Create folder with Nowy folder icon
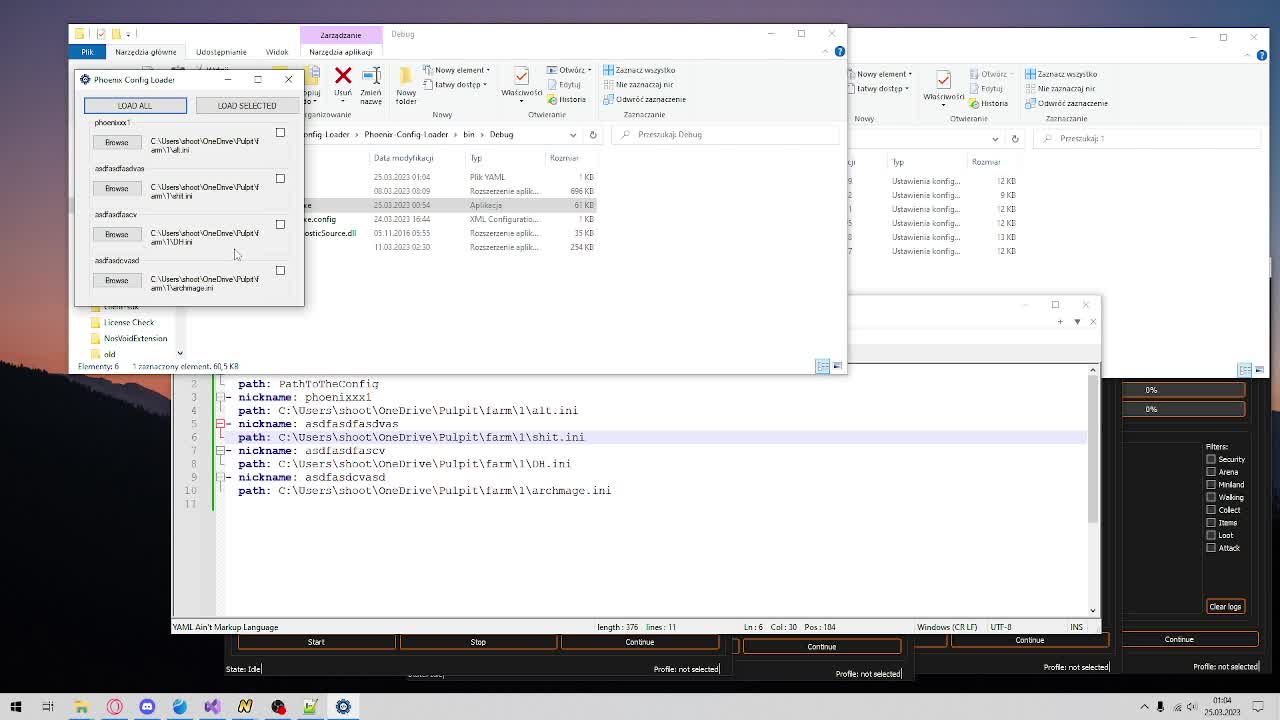The height and width of the screenshot is (720, 1280). [x=404, y=78]
